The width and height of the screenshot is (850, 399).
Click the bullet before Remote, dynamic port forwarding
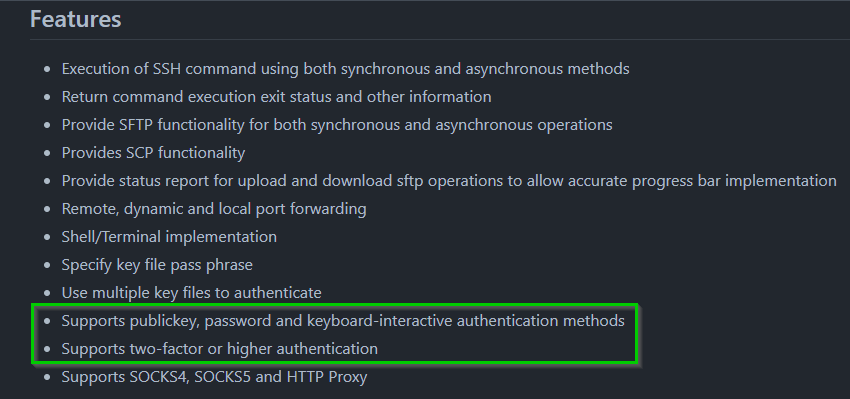[48, 209]
